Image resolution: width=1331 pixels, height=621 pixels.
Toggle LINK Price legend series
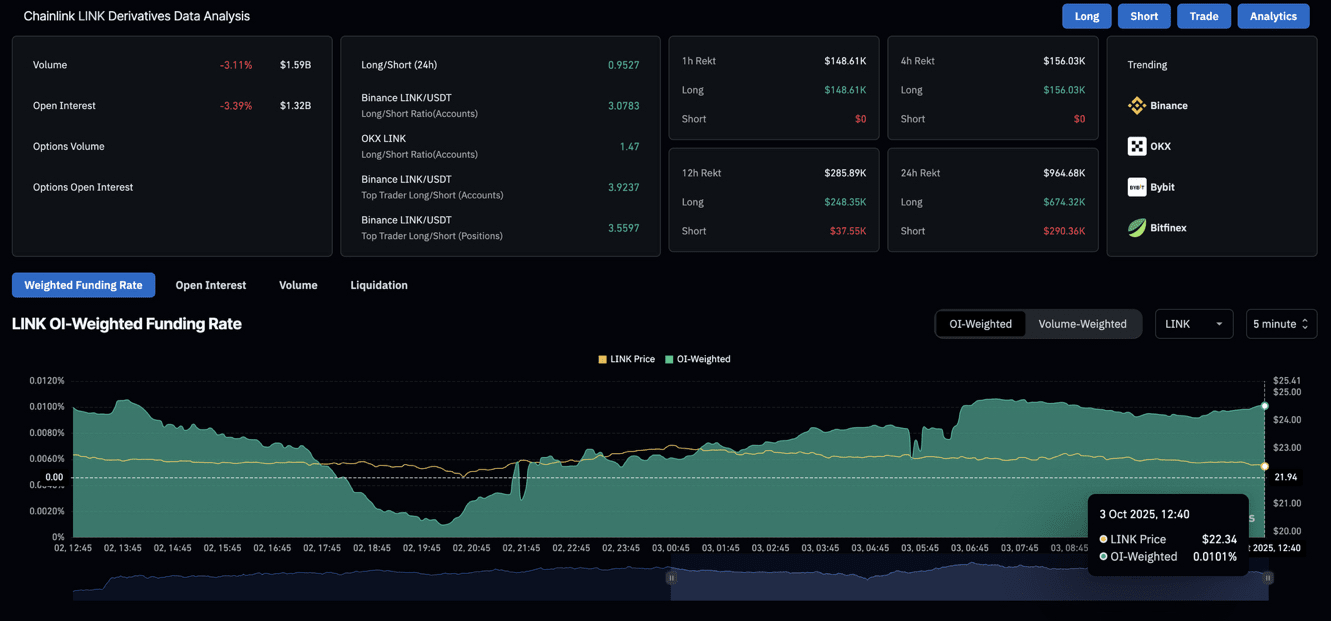click(626, 359)
